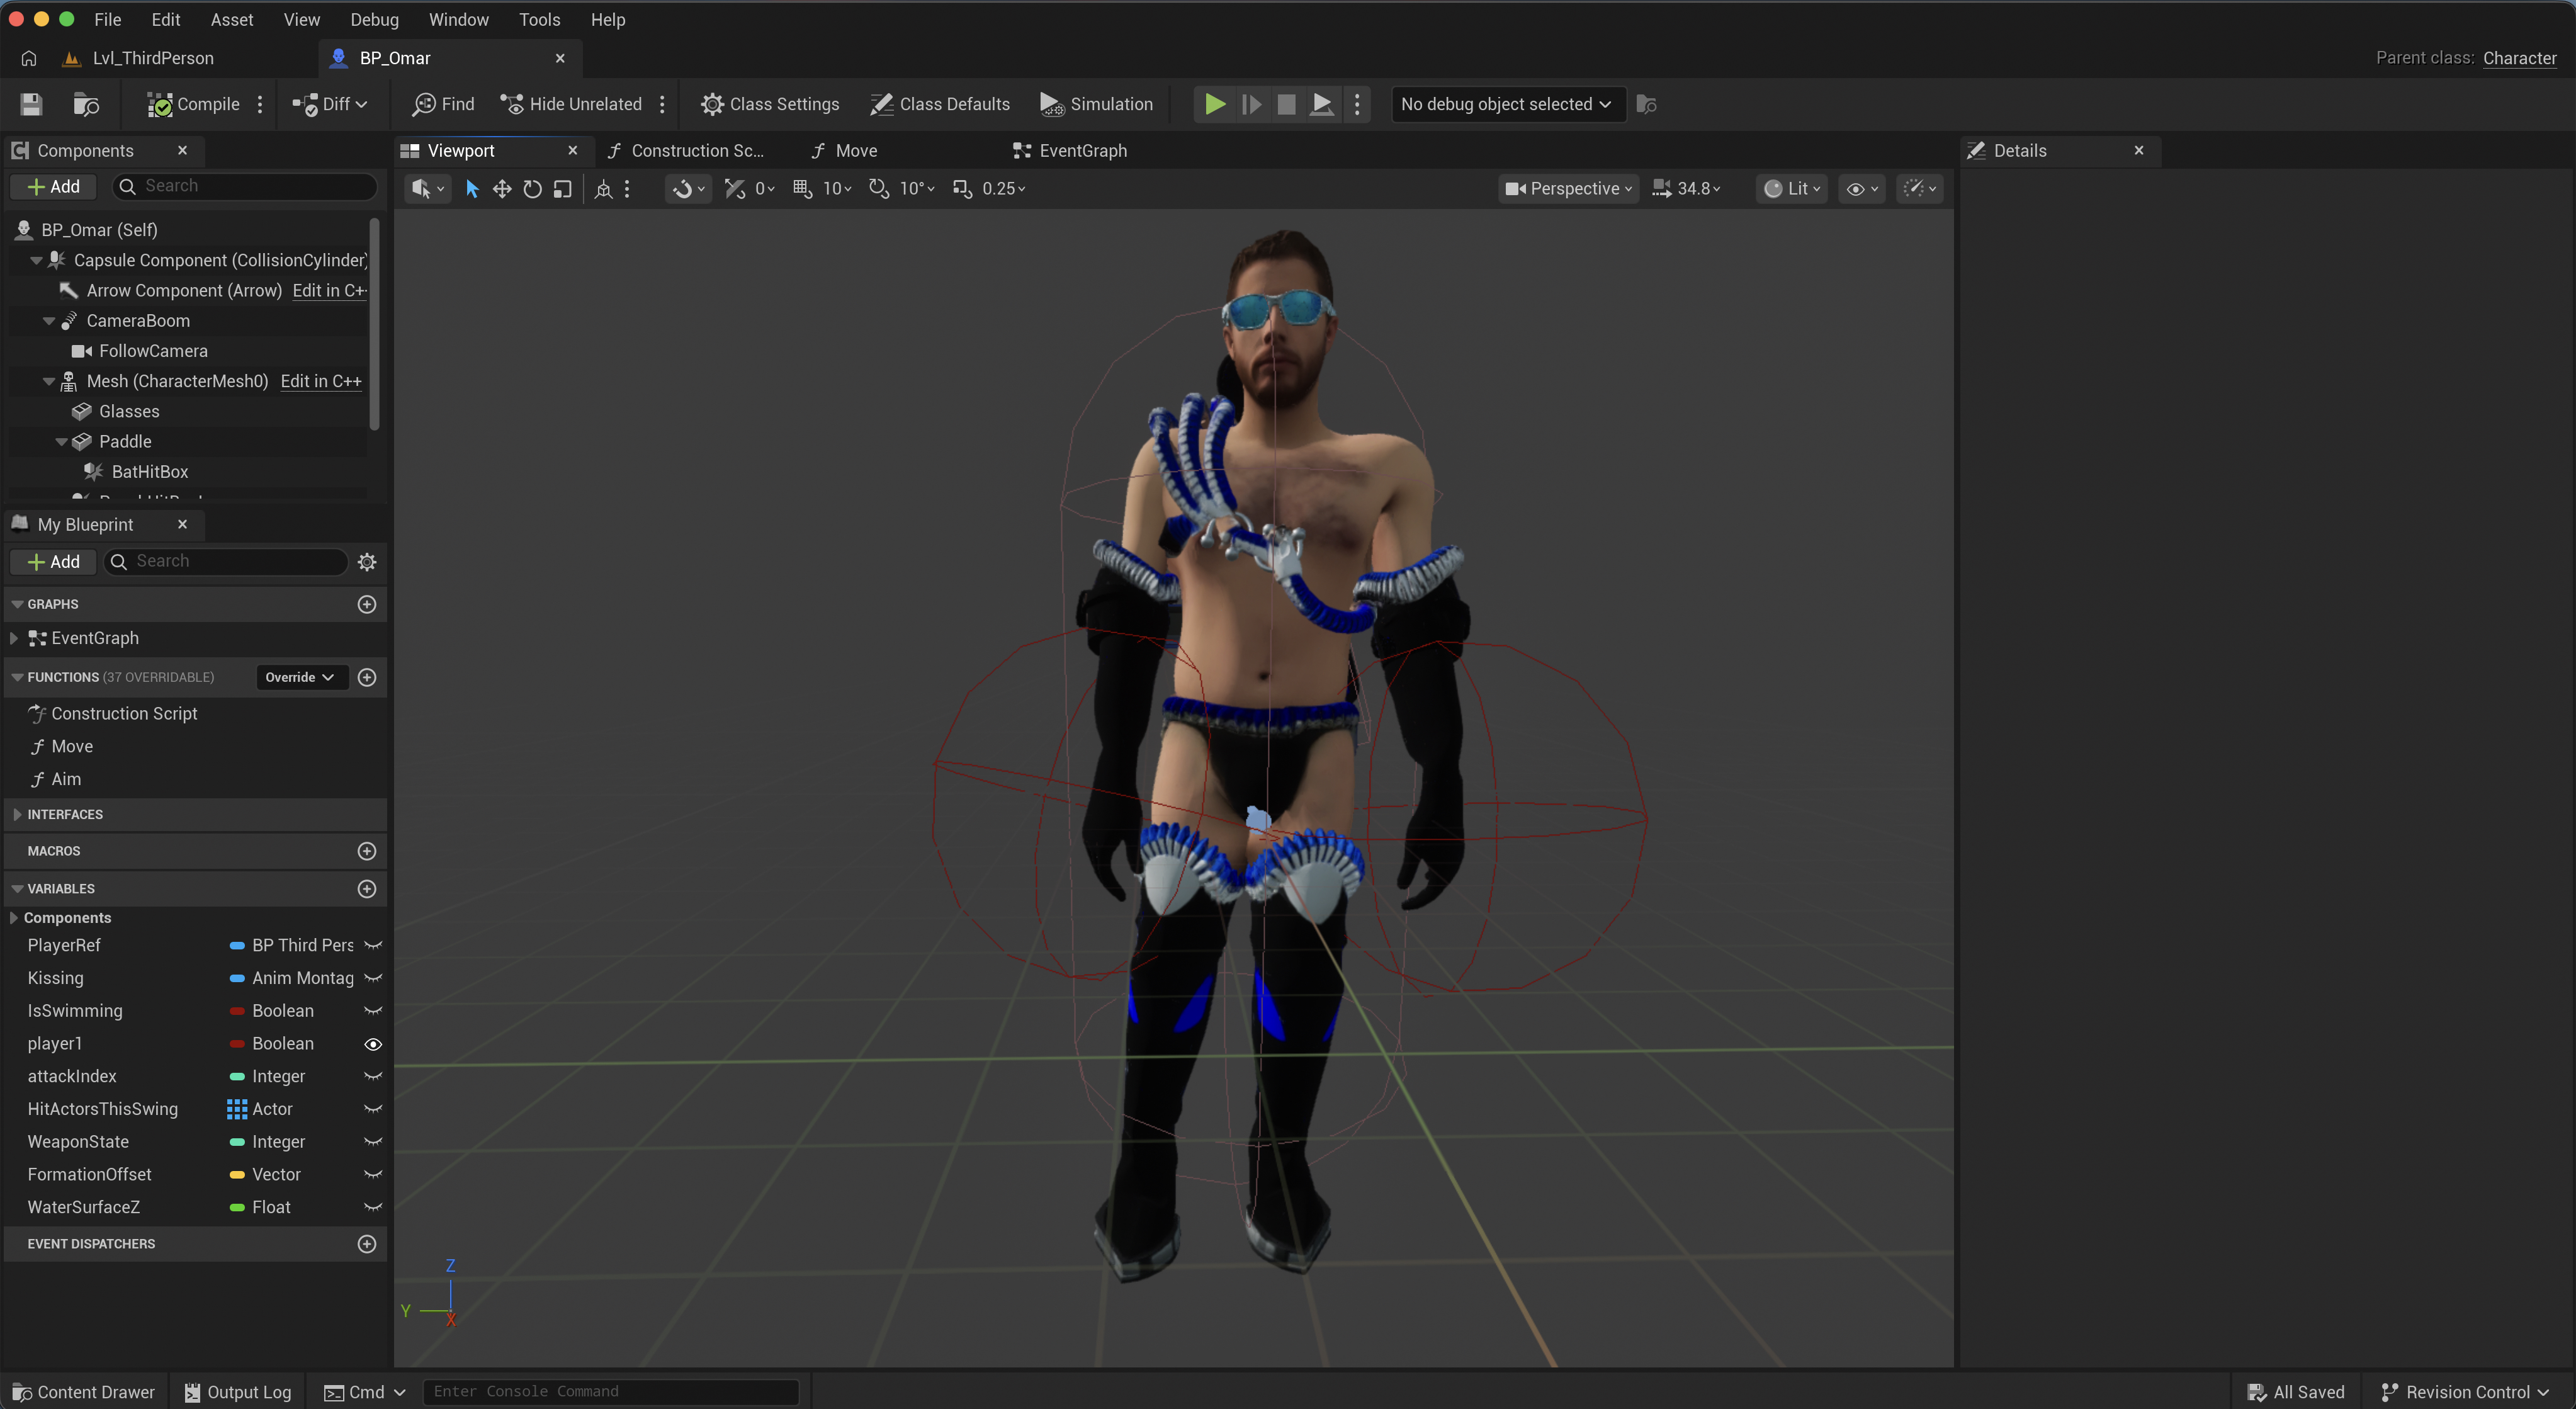Screen dimensions: 2576x1409
Task: Click FormationOffset Vector type color pill
Action: (x=237, y=1174)
